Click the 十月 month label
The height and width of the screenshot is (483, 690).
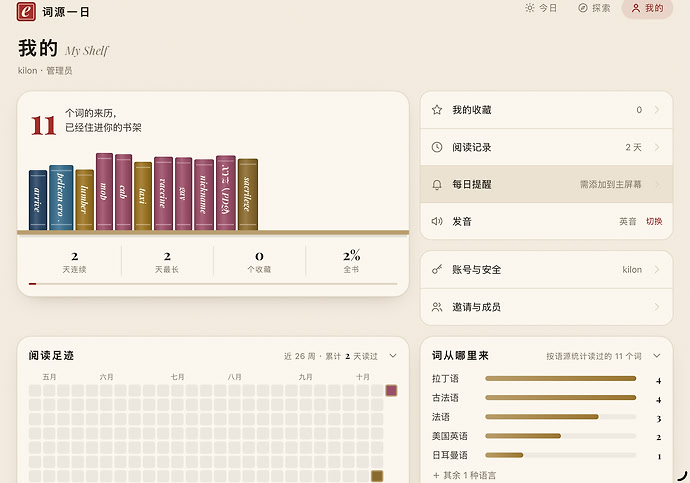[363, 377]
